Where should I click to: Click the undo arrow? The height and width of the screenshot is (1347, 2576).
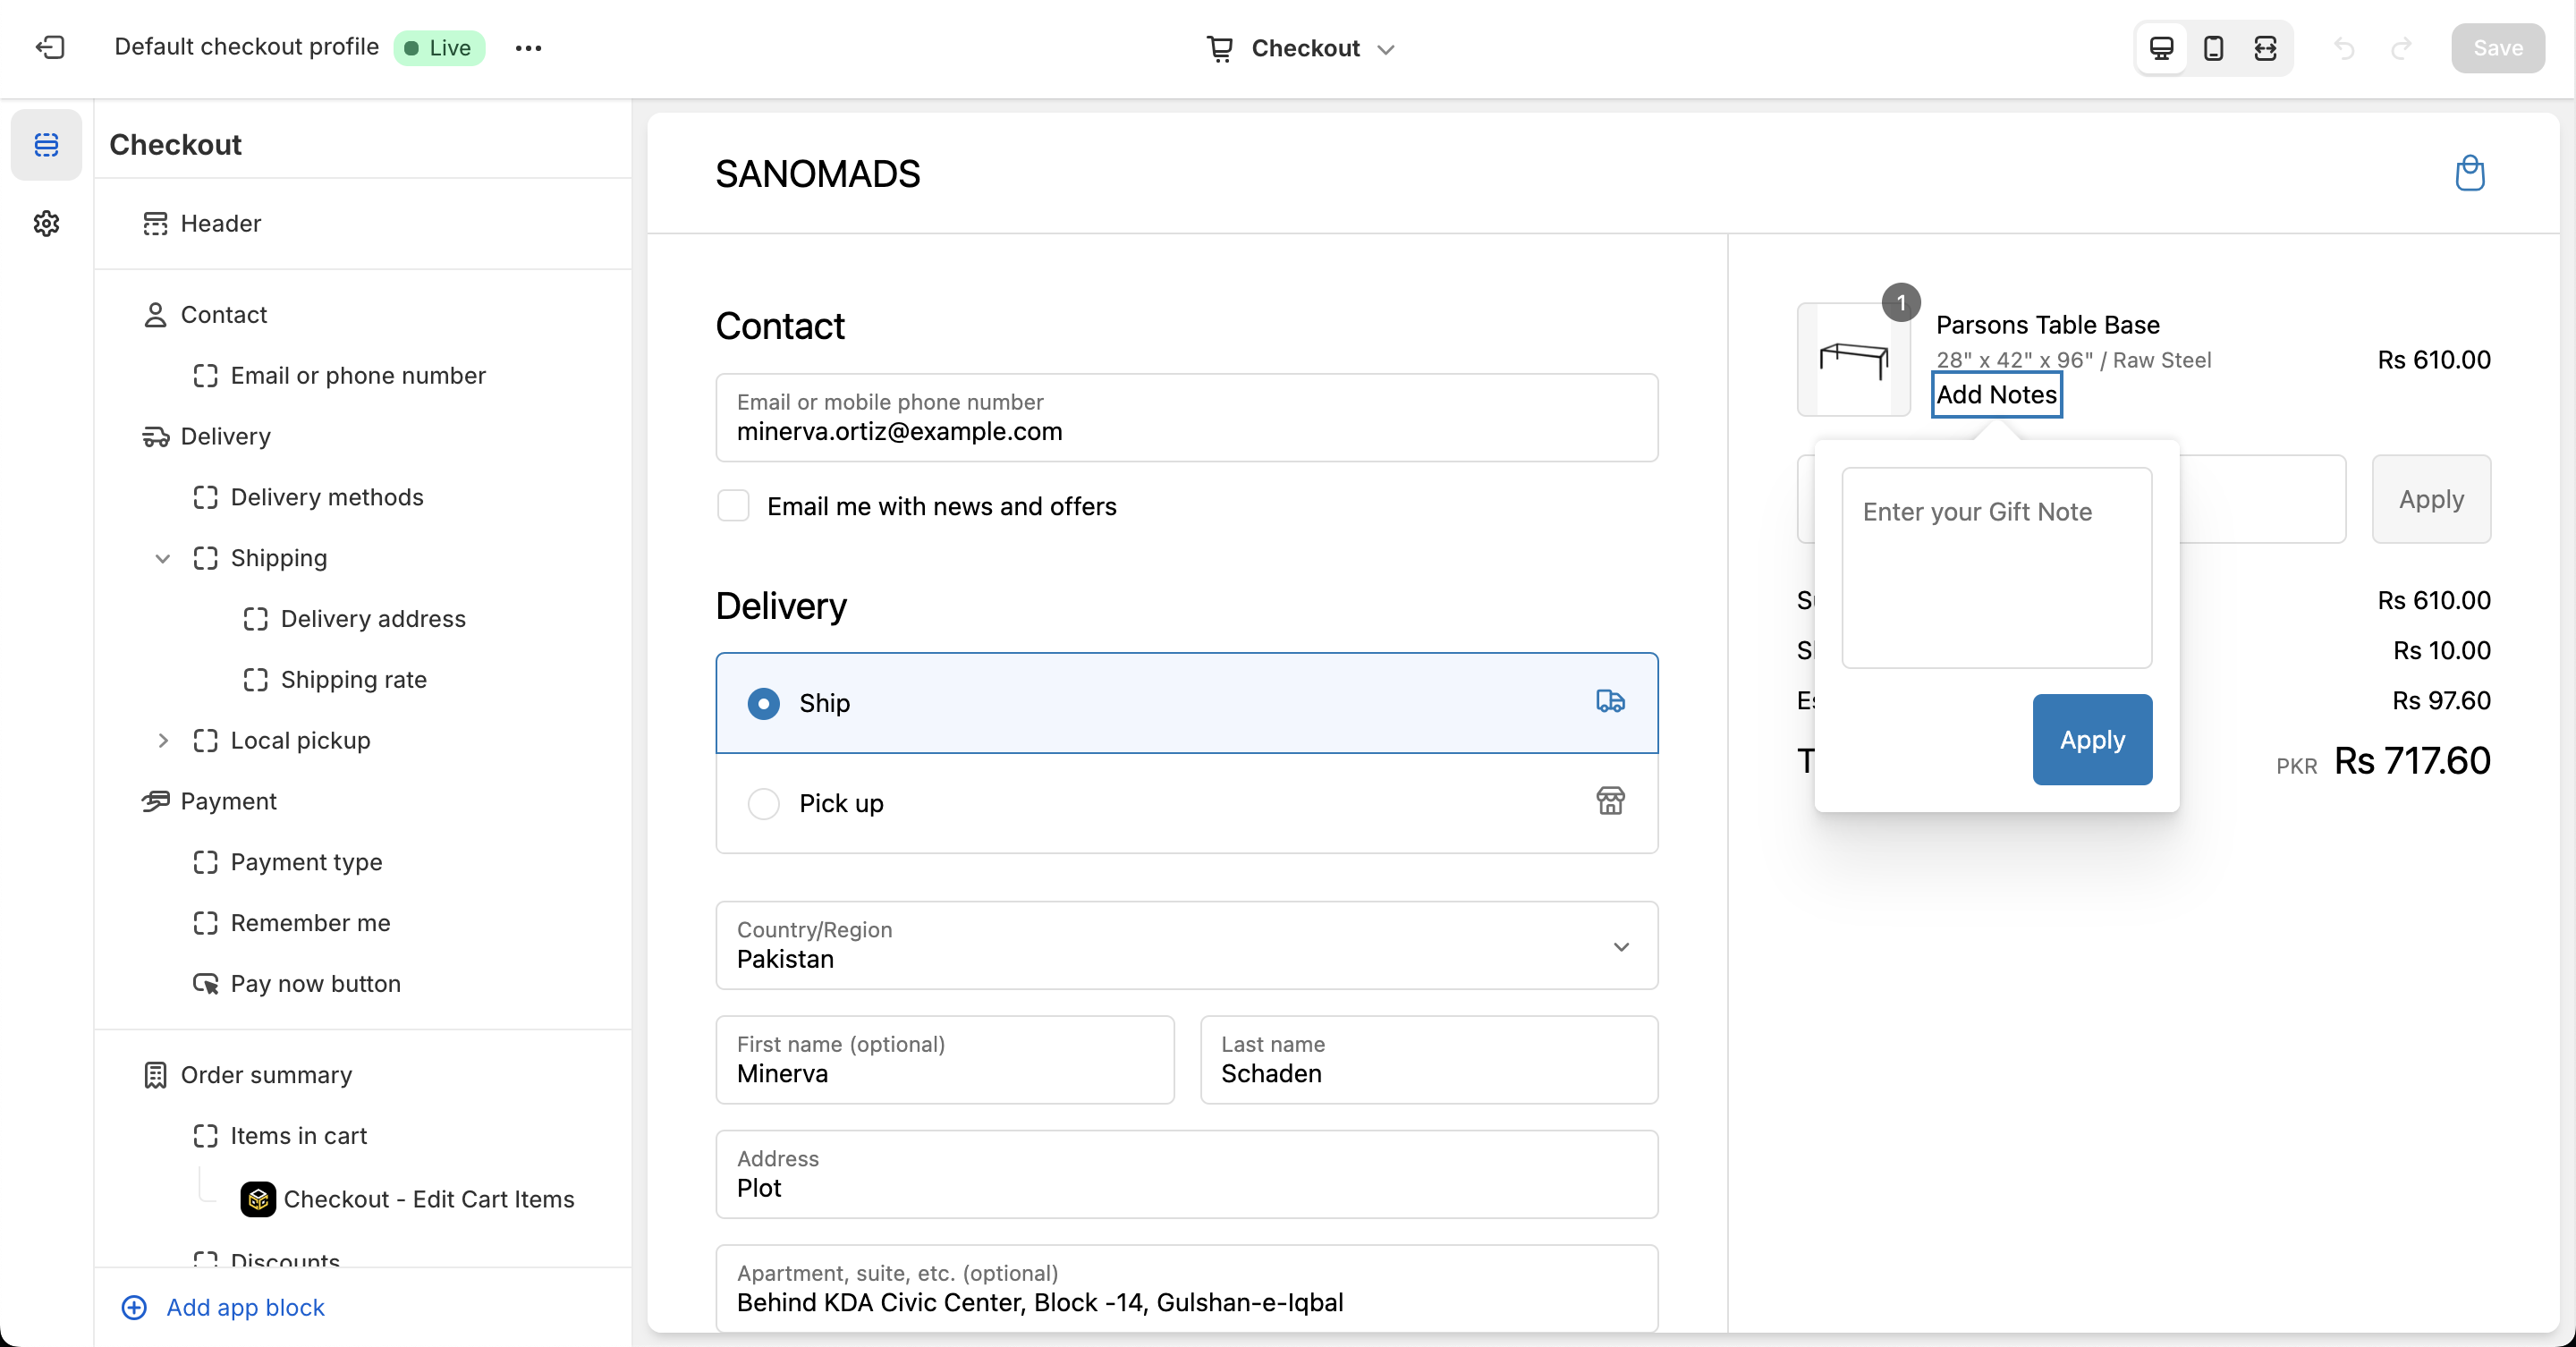pyautogui.click(x=2344, y=48)
